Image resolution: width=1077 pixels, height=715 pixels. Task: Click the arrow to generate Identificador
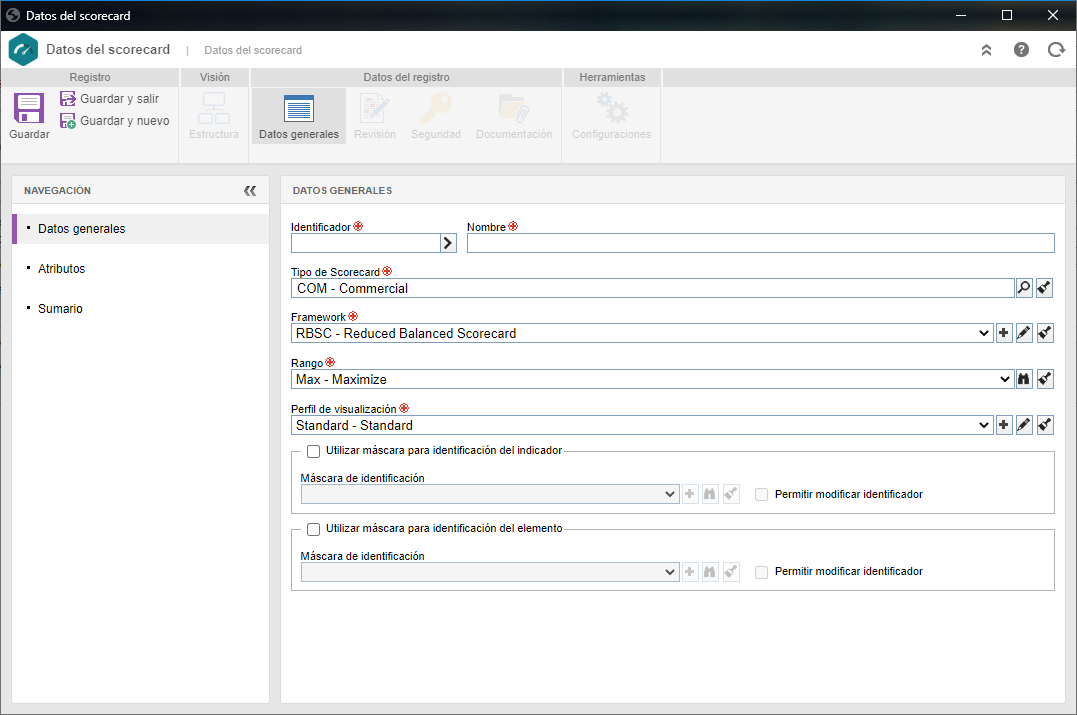pos(449,243)
